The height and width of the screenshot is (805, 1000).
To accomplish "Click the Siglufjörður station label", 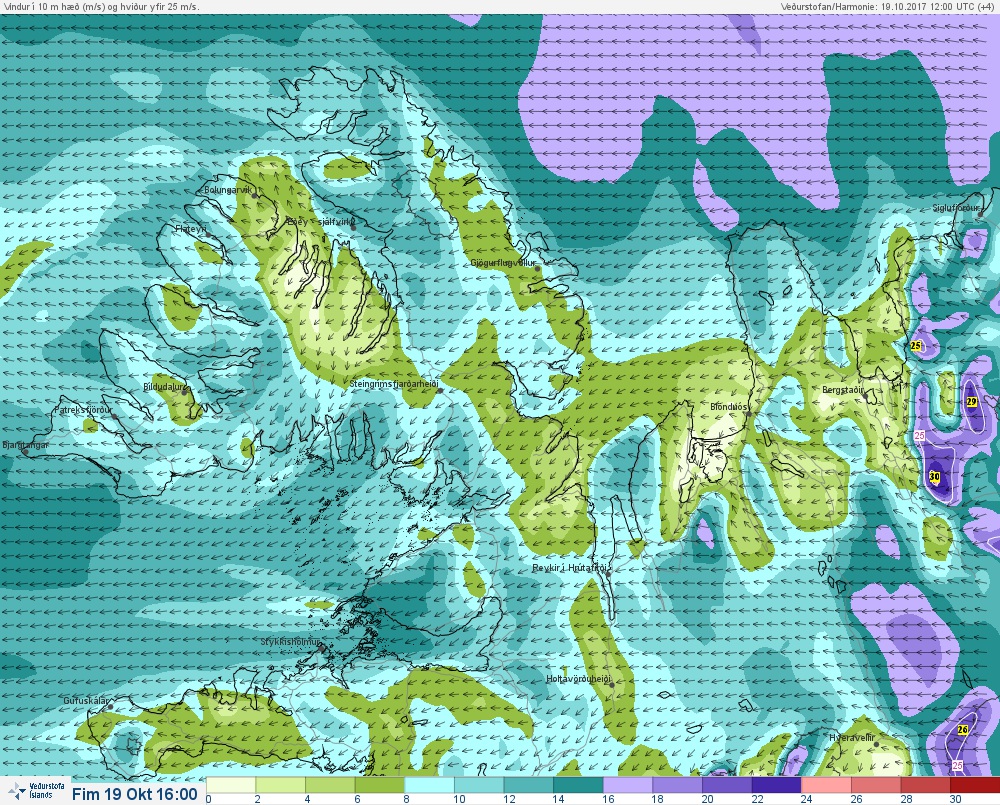I will [x=956, y=209].
